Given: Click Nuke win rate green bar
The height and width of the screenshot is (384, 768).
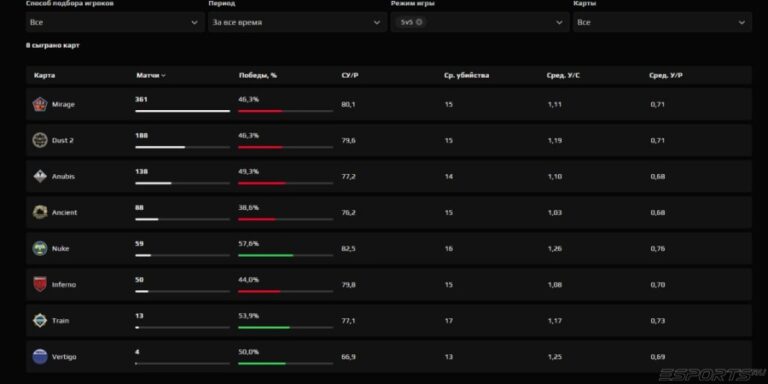Looking at the screenshot, I should point(265,255).
